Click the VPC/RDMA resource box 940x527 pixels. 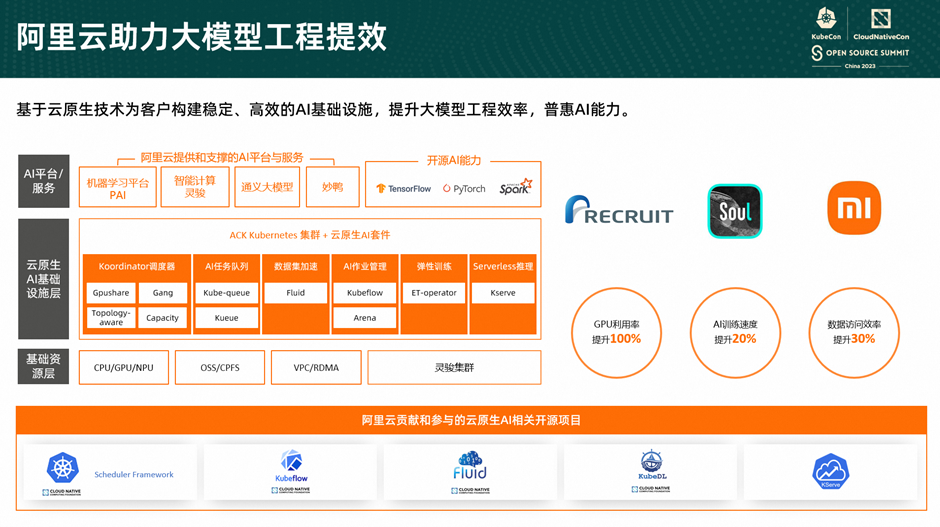point(316,368)
